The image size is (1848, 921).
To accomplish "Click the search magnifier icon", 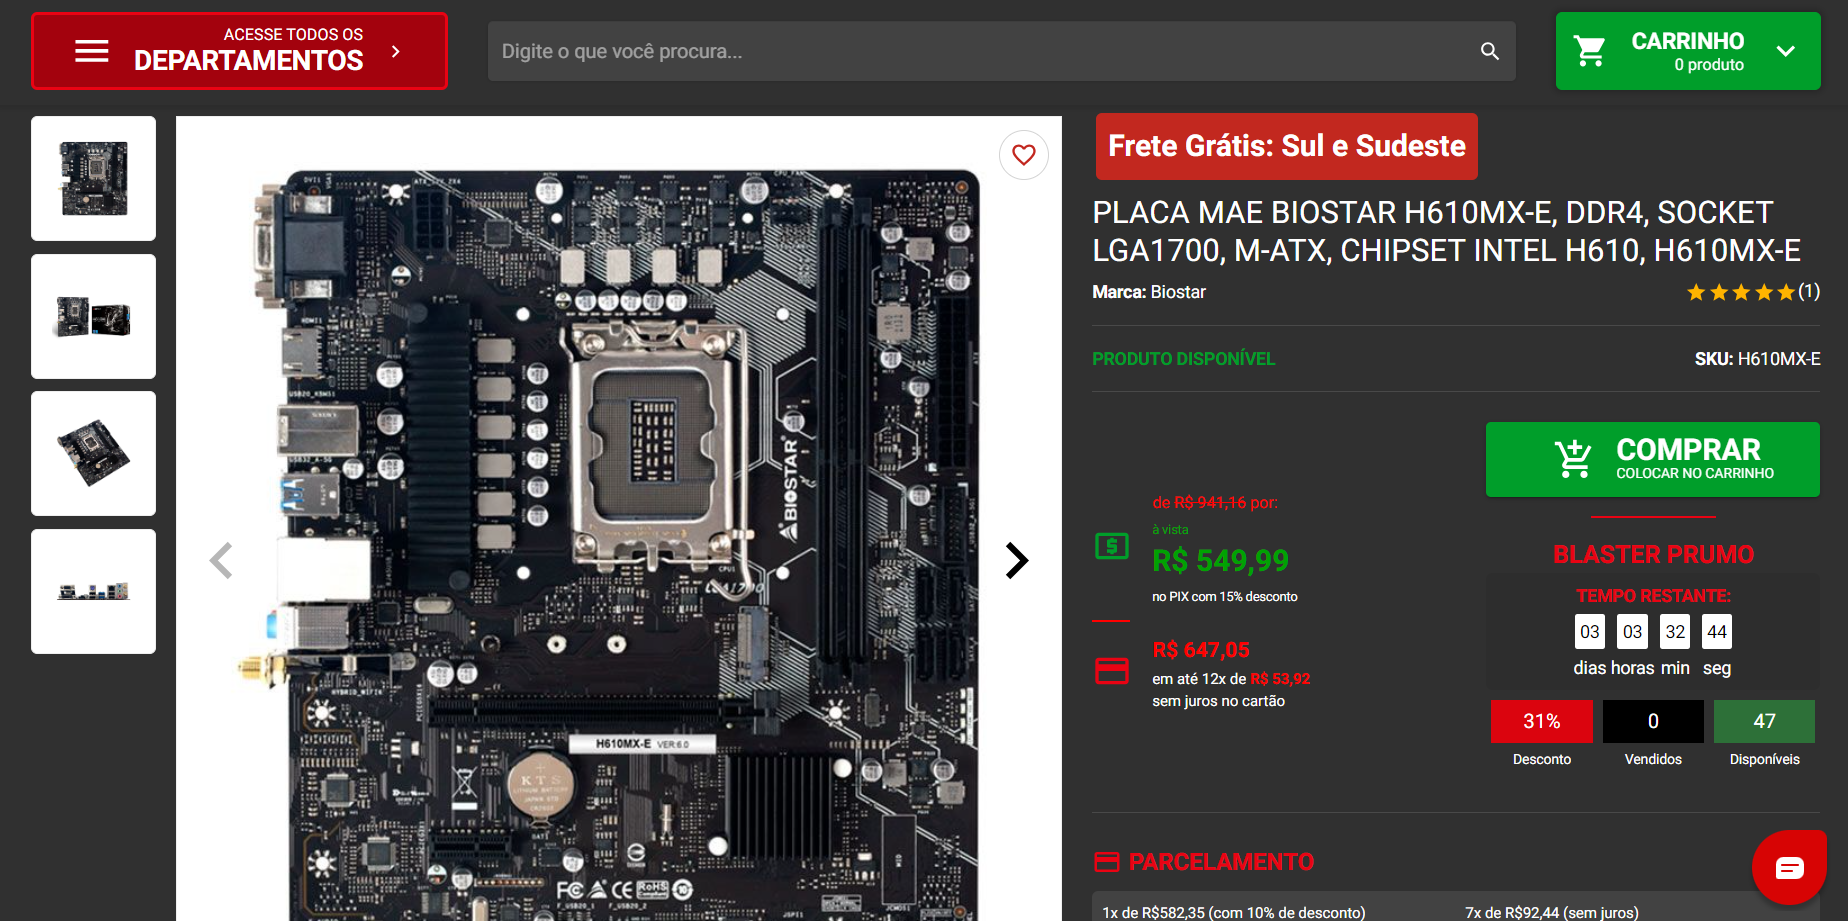I will coord(1490,51).
